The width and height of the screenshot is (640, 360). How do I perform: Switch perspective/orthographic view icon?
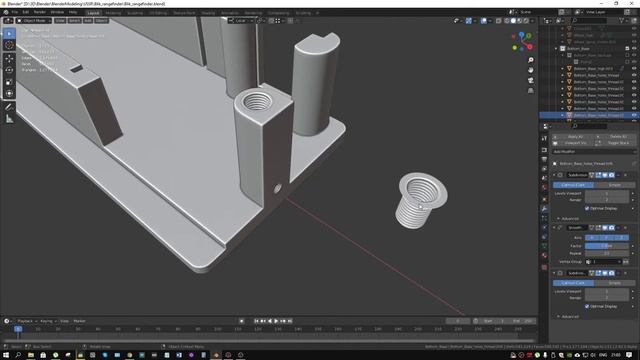(531, 91)
